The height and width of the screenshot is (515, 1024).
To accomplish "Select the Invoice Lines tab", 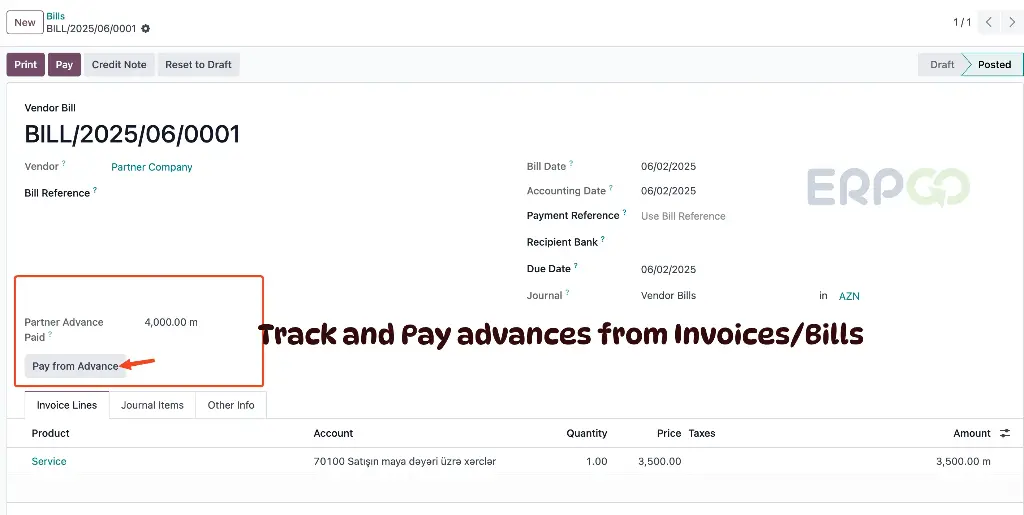I will [x=67, y=405].
